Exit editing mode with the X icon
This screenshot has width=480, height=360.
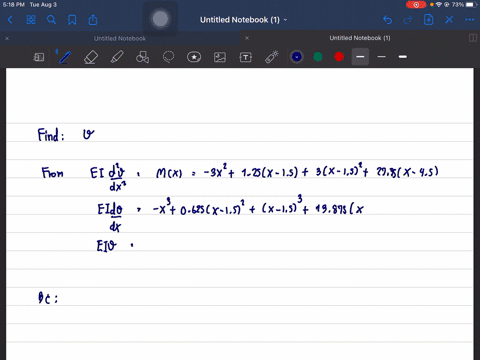click(x=449, y=20)
